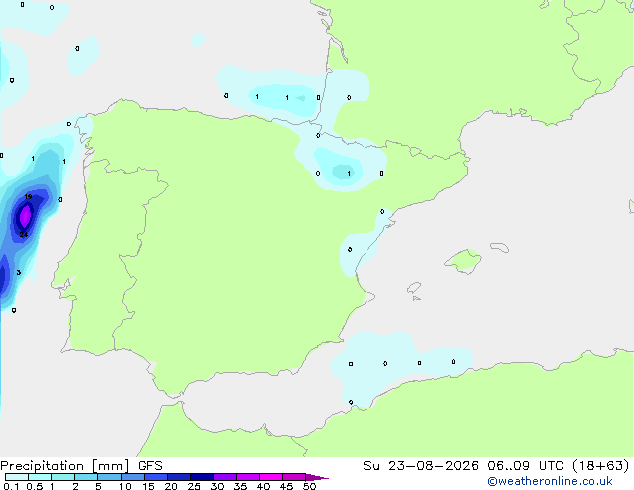Choose the 15–20 mm legend color swatch
Image resolution: width=634 pixels, height=490 pixels.
pos(156,477)
